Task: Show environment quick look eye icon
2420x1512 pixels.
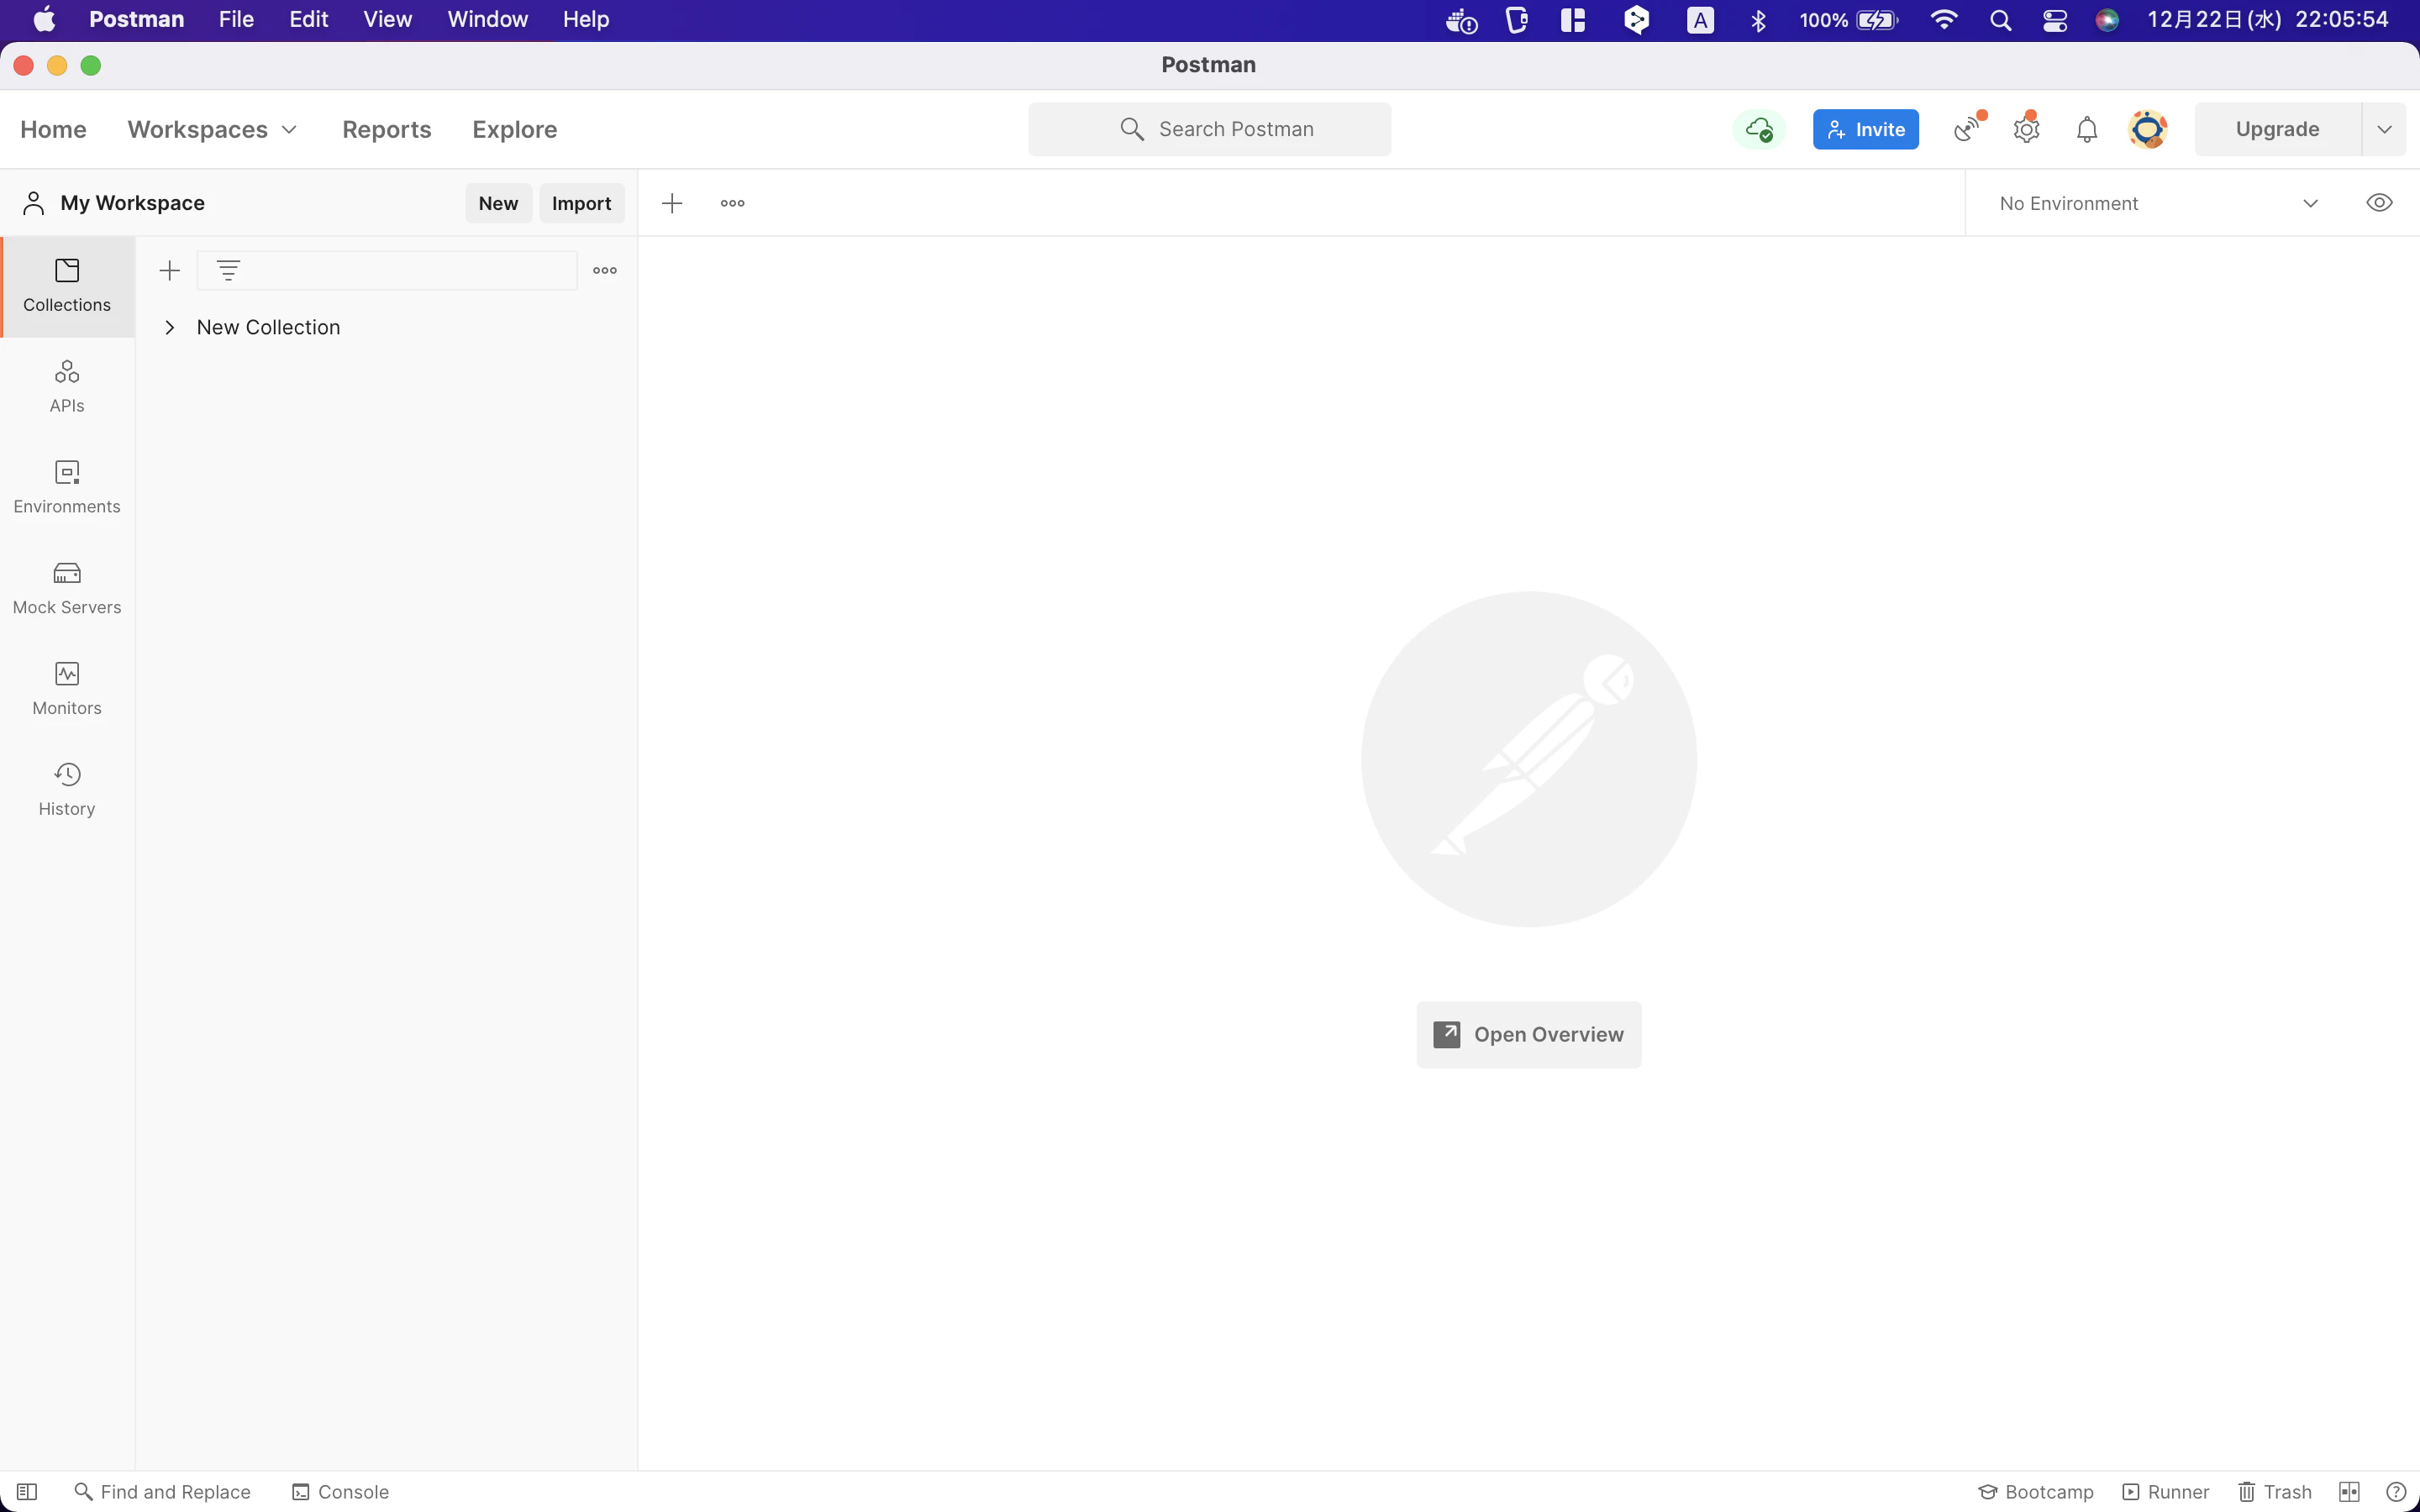Action: point(2379,203)
